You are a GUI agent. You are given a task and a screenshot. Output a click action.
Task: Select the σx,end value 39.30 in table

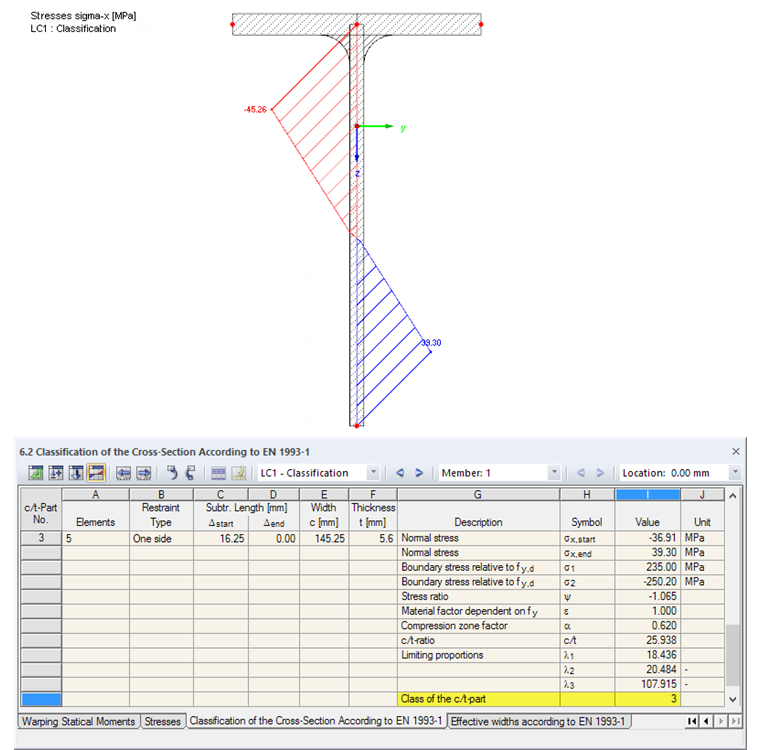[x=648, y=553]
